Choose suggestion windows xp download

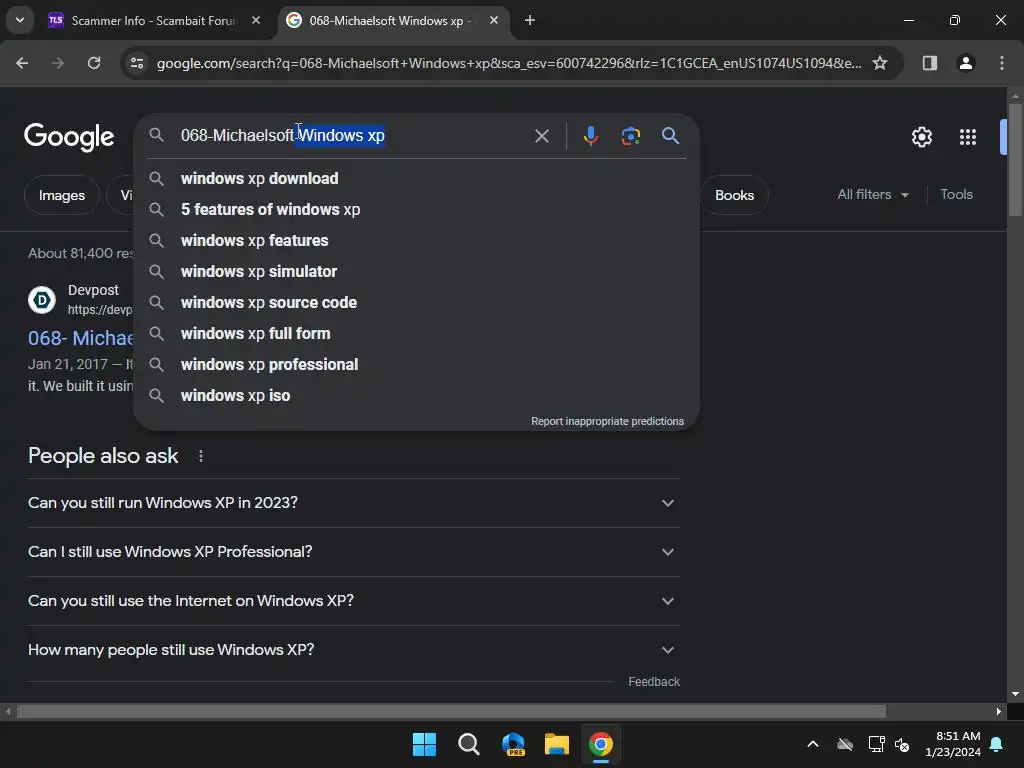point(416,178)
